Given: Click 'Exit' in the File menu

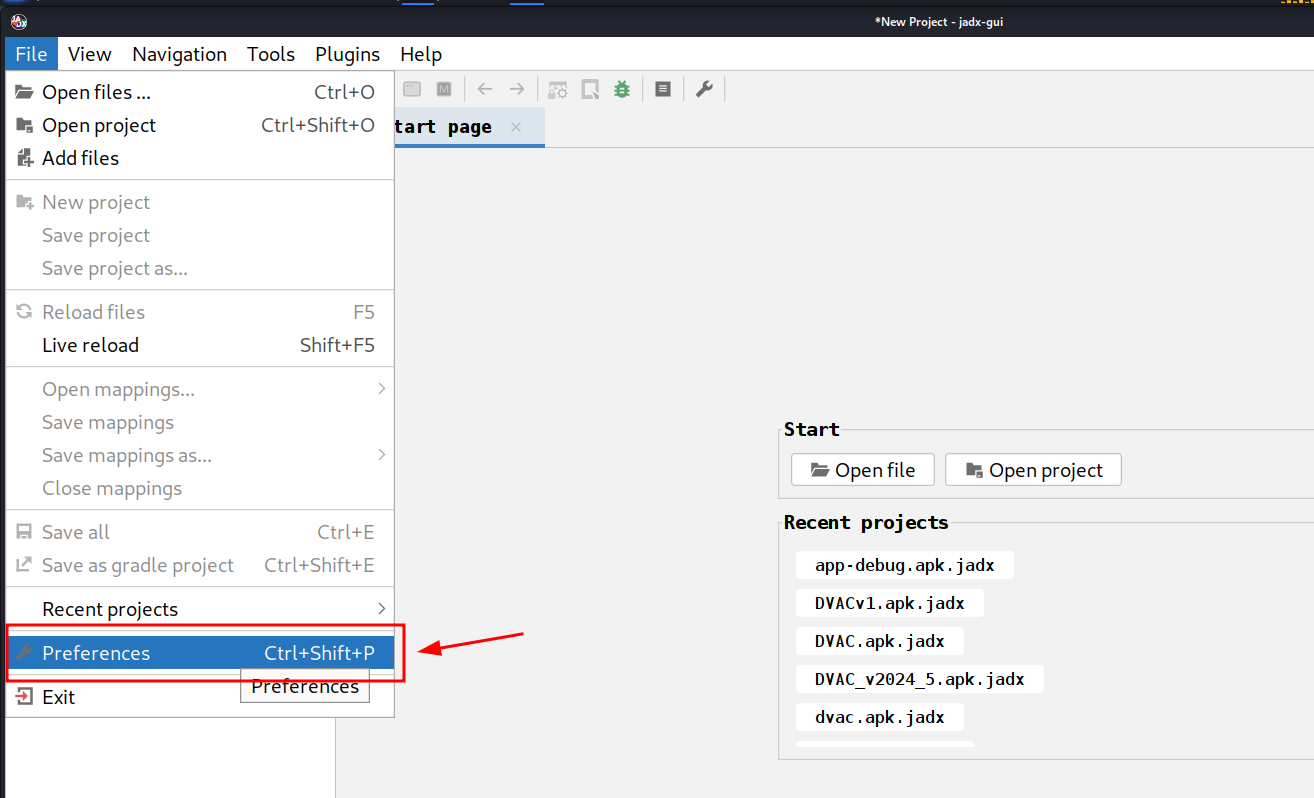Looking at the screenshot, I should click(57, 696).
